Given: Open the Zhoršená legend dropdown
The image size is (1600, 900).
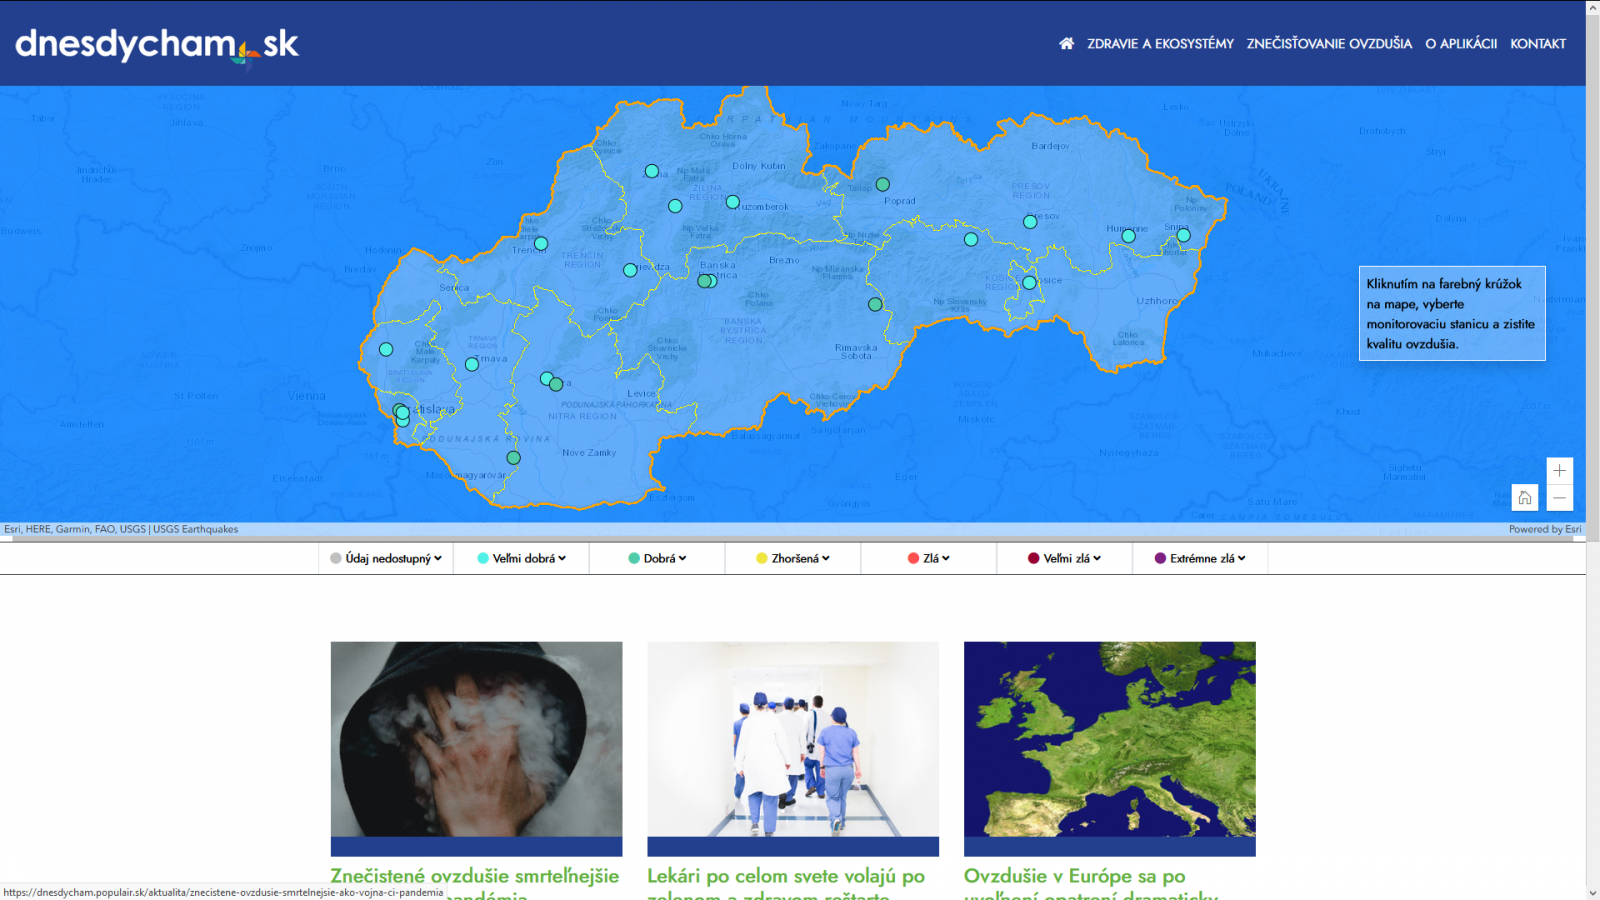Looking at the screenshot, I should (x=793, y=559).
